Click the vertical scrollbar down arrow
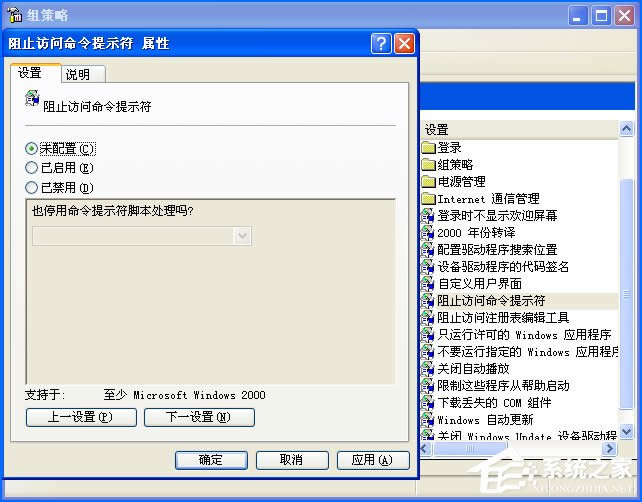 (626, 432)
